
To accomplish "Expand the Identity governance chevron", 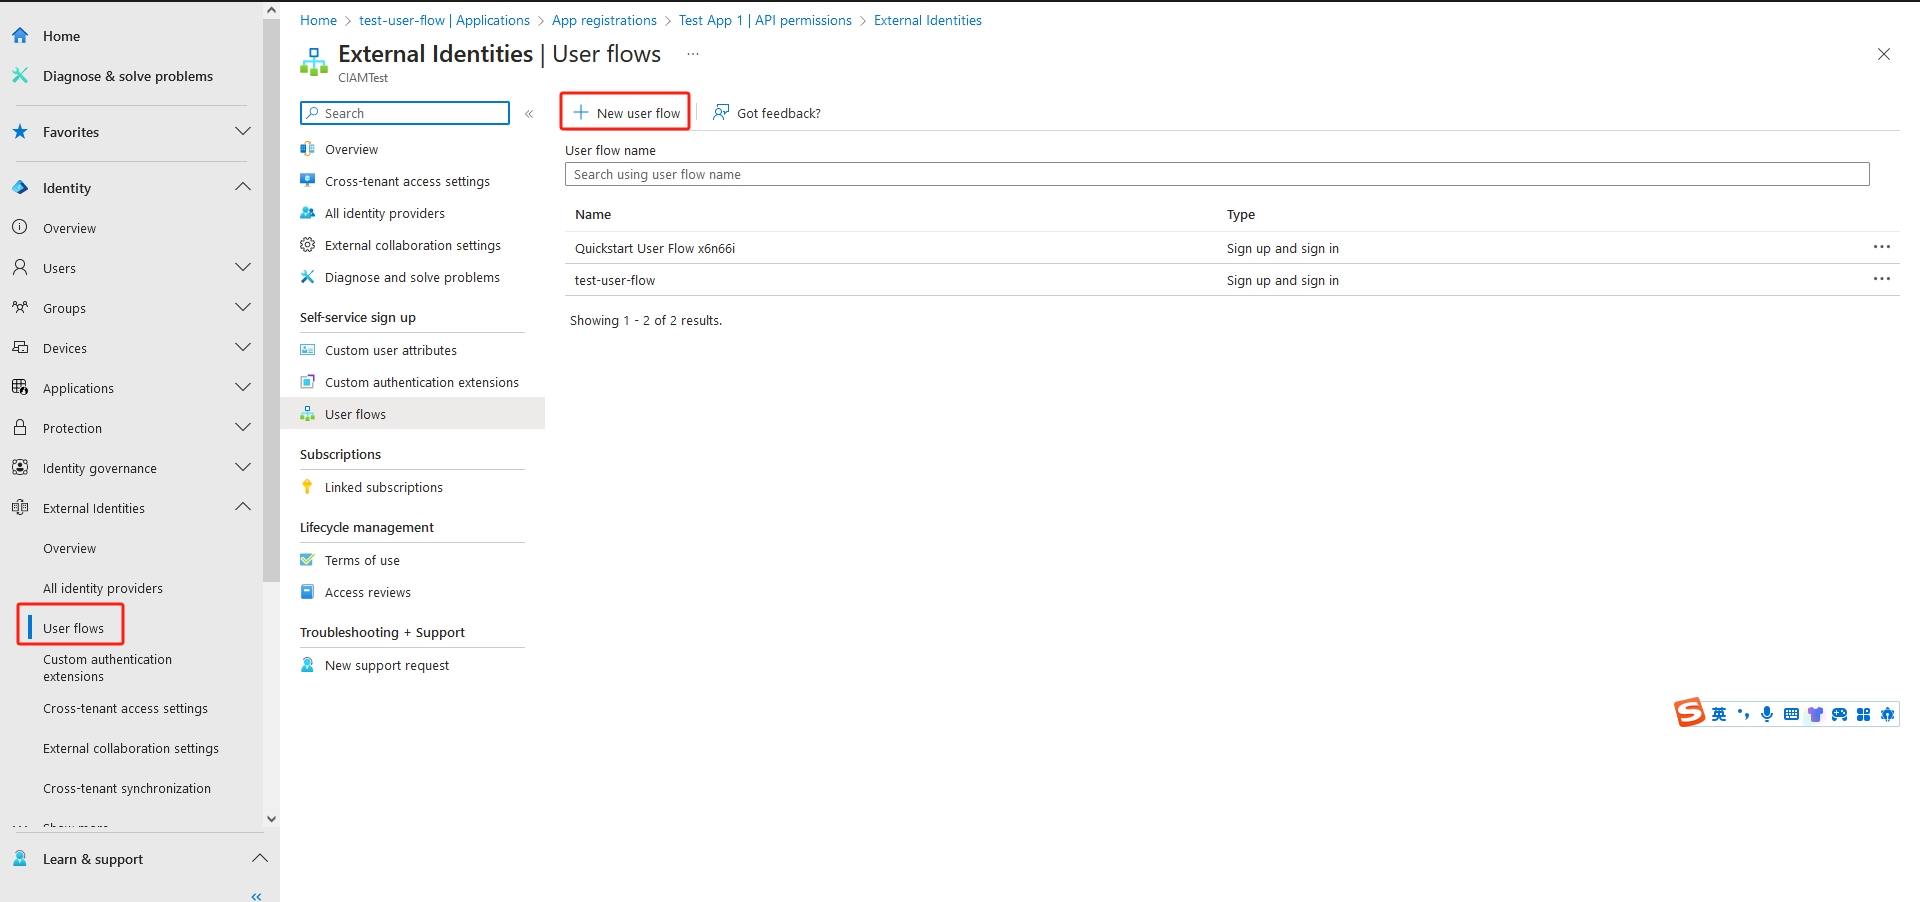I will [x=243, y=467].
